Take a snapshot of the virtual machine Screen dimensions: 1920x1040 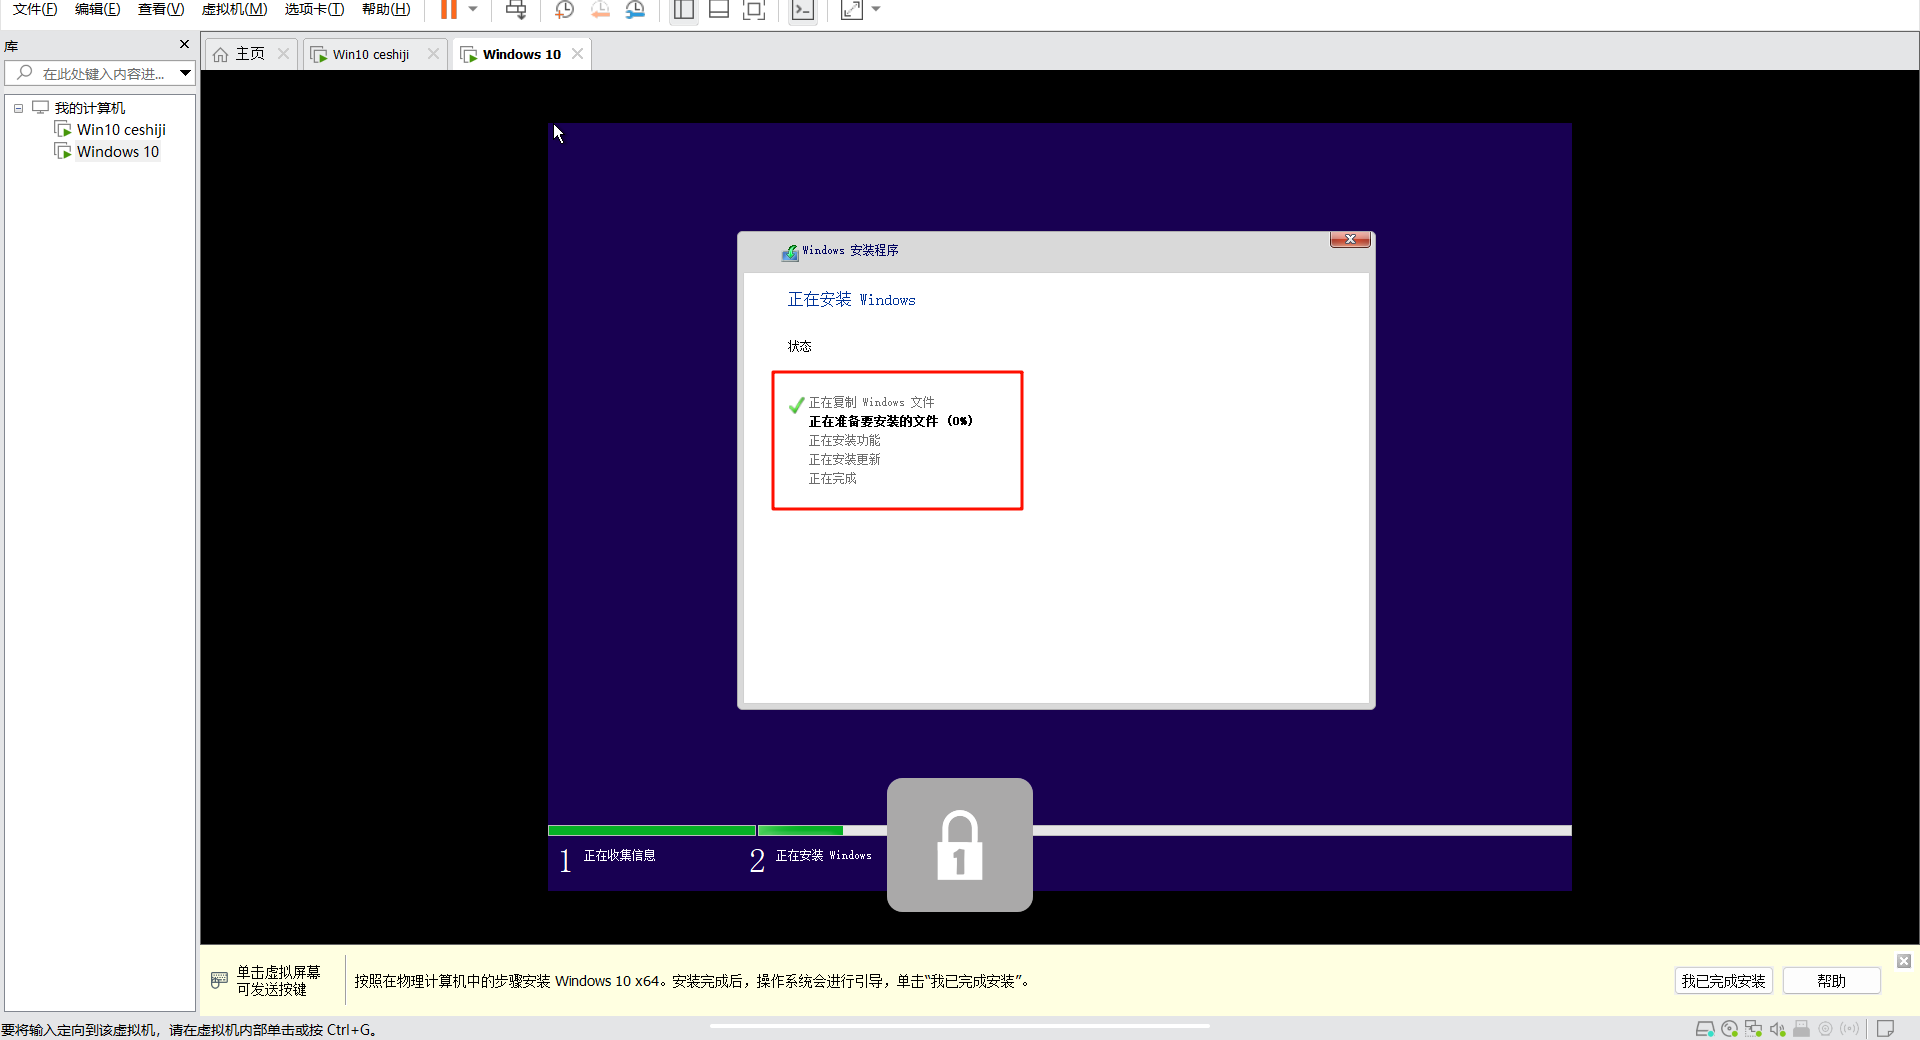[x=564, y=10]
